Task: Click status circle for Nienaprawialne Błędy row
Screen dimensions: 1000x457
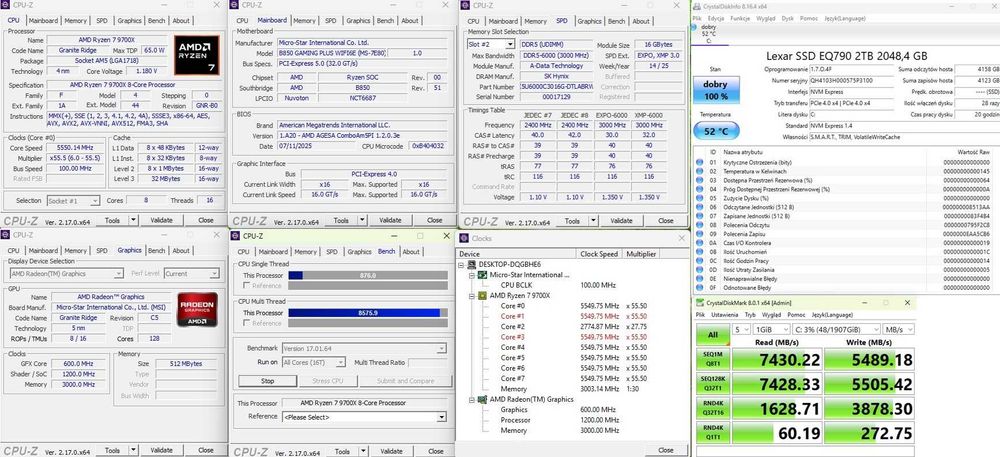Action: [x=700, y=279]
